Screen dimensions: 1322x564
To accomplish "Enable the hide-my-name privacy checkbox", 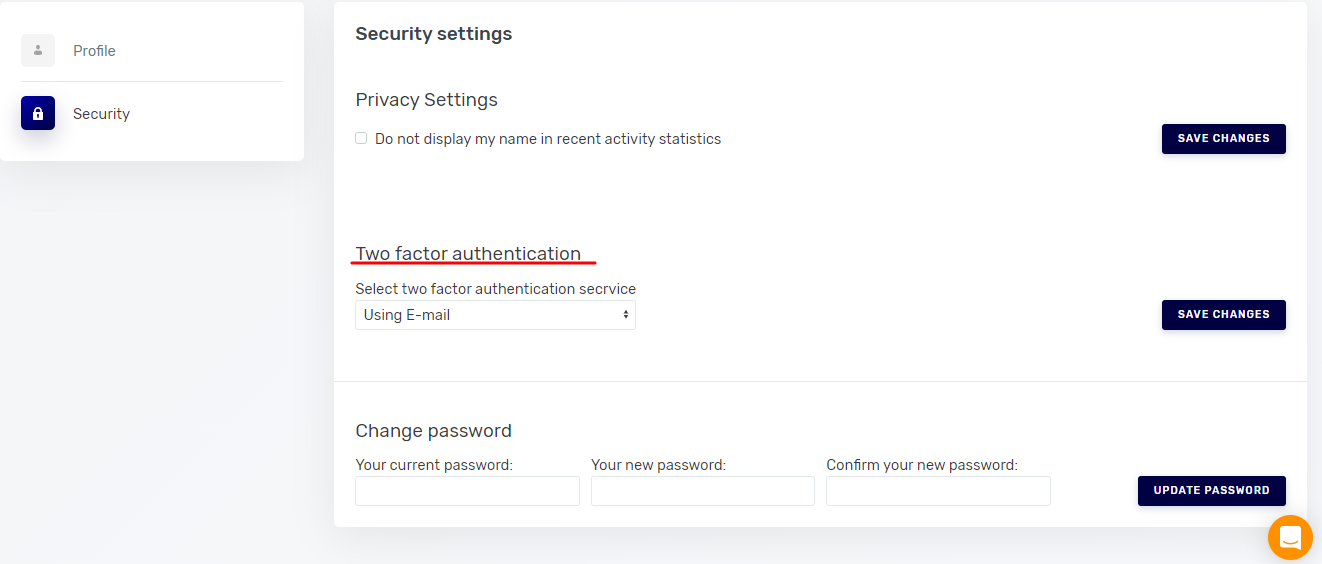I will pyautogui.click(x=361, y=139).
